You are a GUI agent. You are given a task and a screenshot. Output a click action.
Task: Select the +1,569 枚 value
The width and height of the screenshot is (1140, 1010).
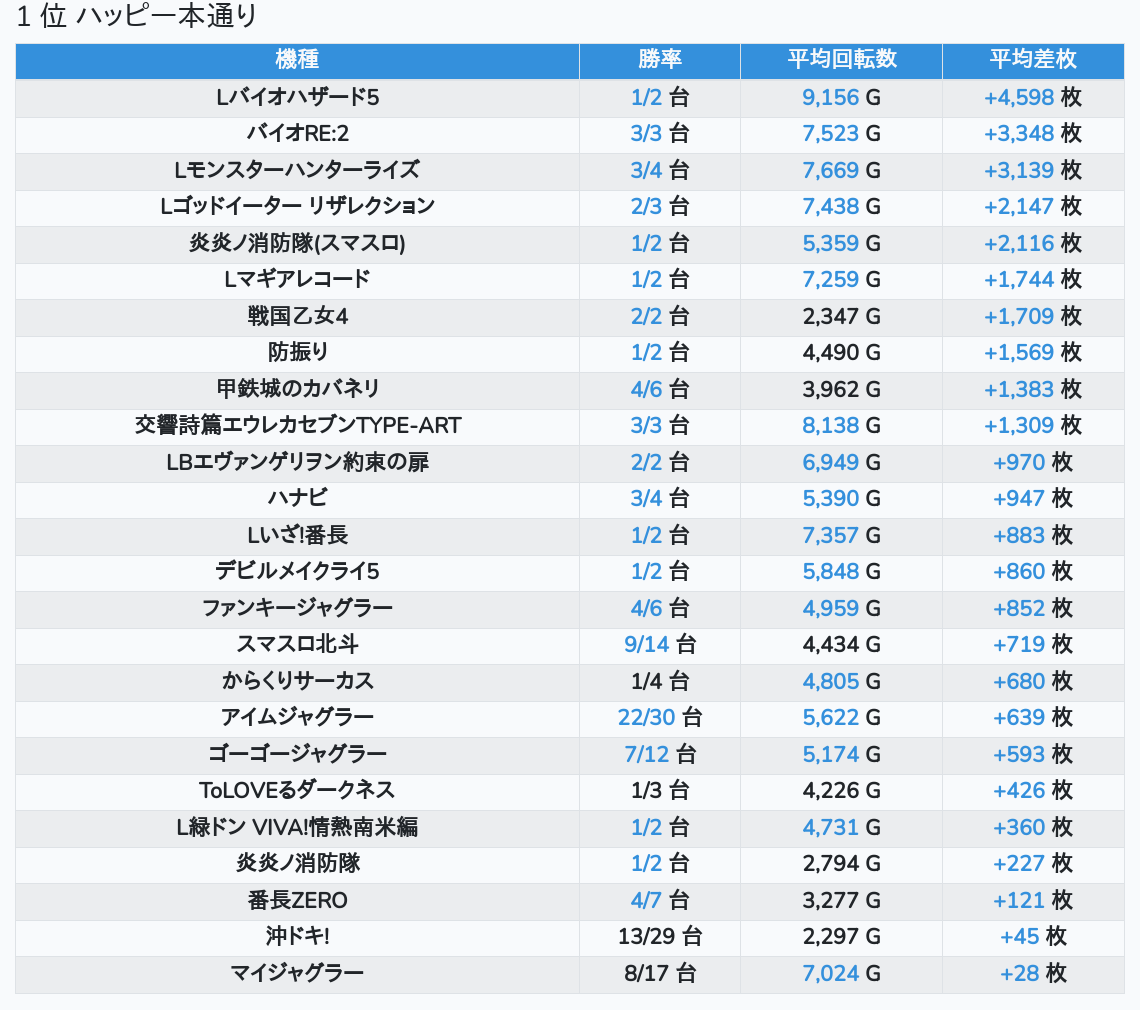(x=1032, y=353)
